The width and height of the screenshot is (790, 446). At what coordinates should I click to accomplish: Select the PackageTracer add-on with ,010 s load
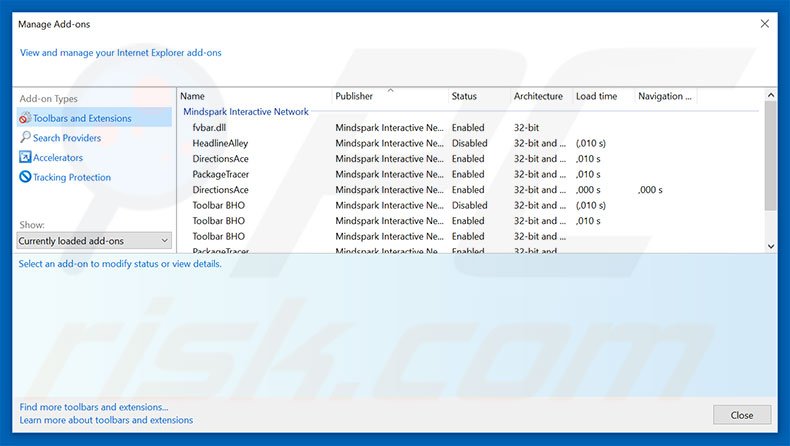pos(221,174)
